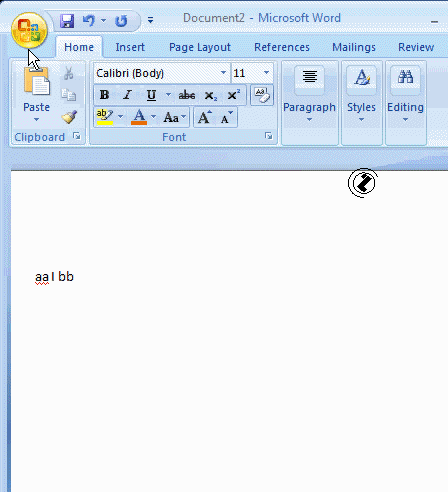The image size is (448, 492).
Task: Expand the font name dropdown arrow
Action: (x=224, y=73)
